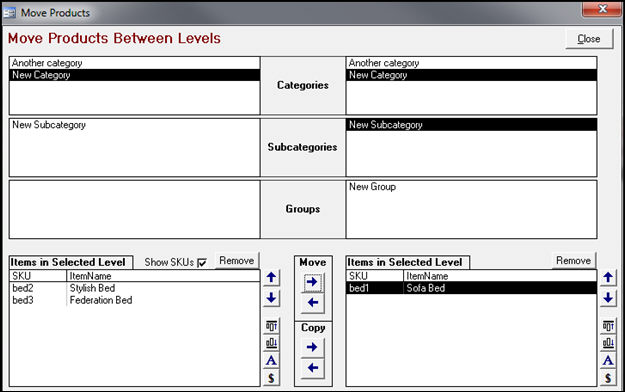Sort right list by price dollar icon
The image size is (625, 392).
click(608, 378)
